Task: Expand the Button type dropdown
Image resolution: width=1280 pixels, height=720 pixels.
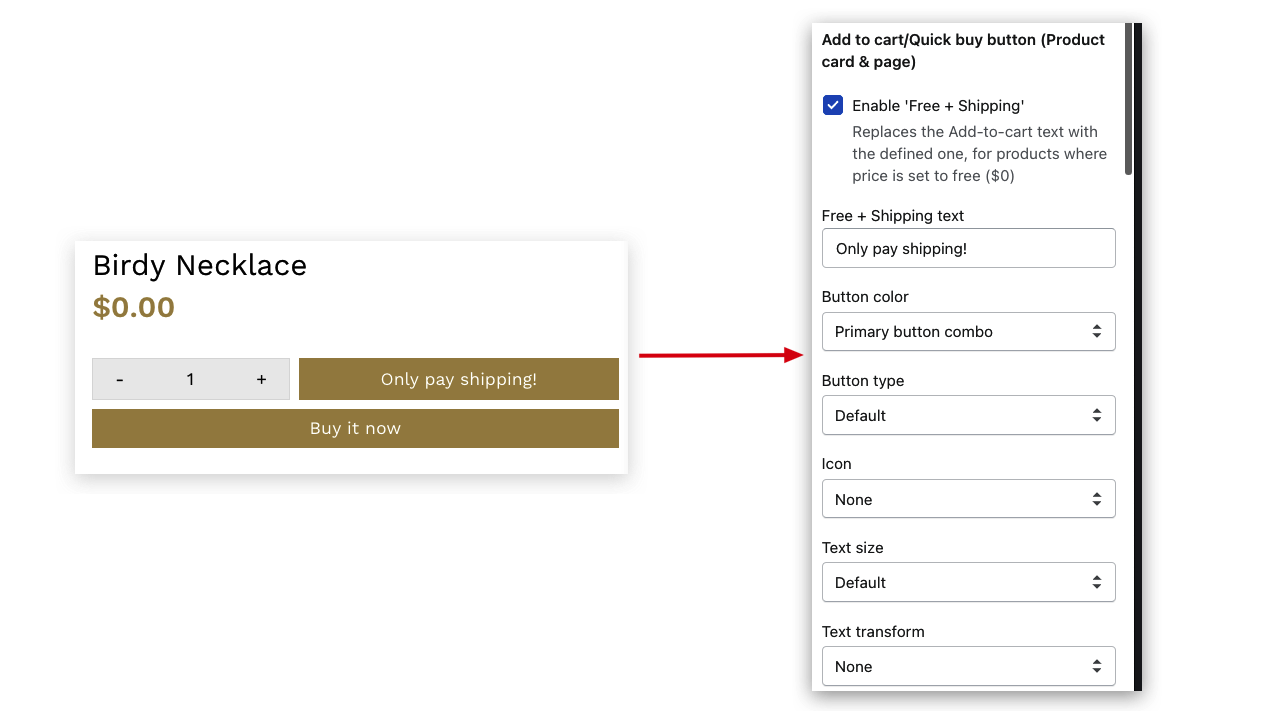Action: 968,415
